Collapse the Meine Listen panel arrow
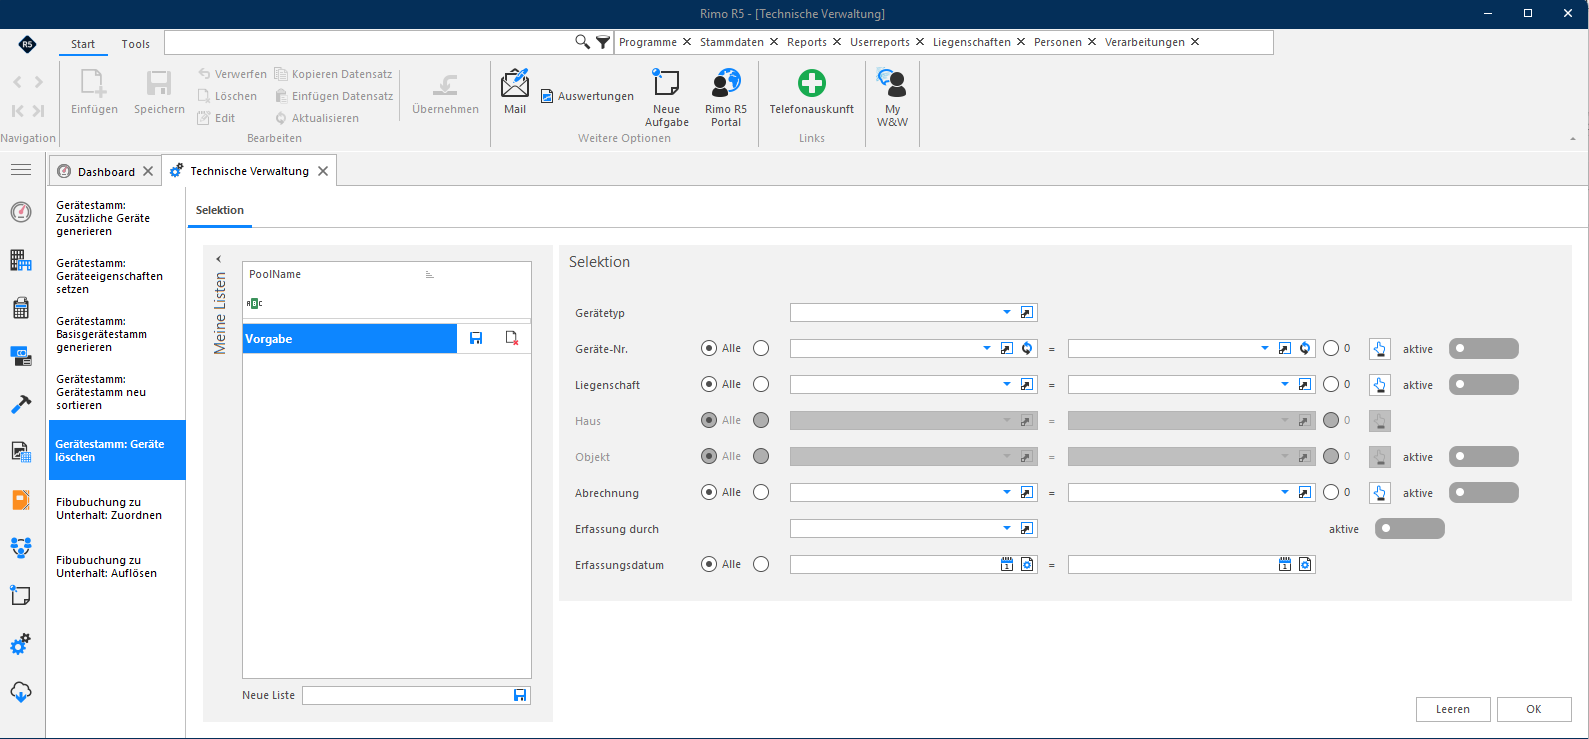The height and width of the screenshot is (739, 1589). click(219, 259)
